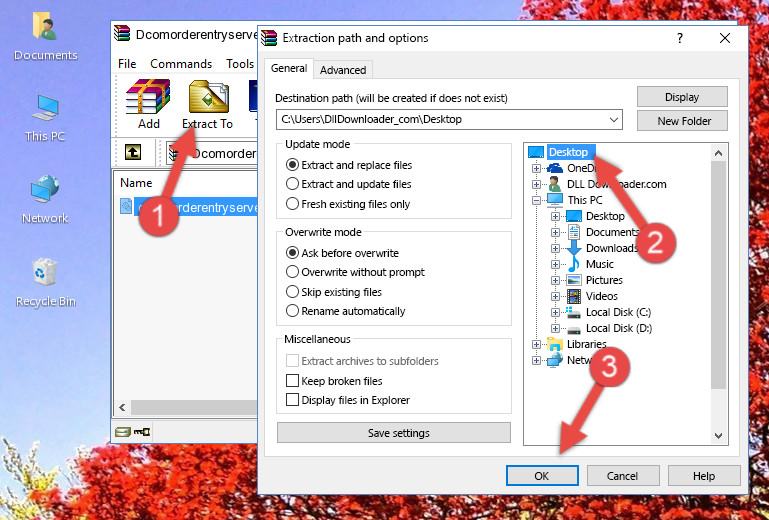Viewport: 769px width, 520px height.
Task: Click the WinRAR books icon in dialog title bar
Action: click(269, 38)
